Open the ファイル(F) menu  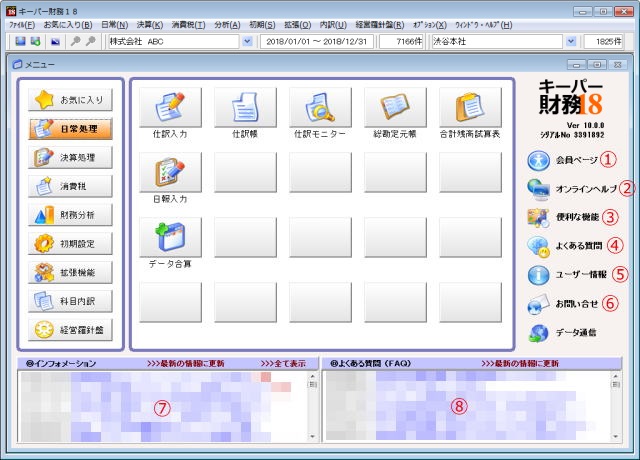click(22, 25)
